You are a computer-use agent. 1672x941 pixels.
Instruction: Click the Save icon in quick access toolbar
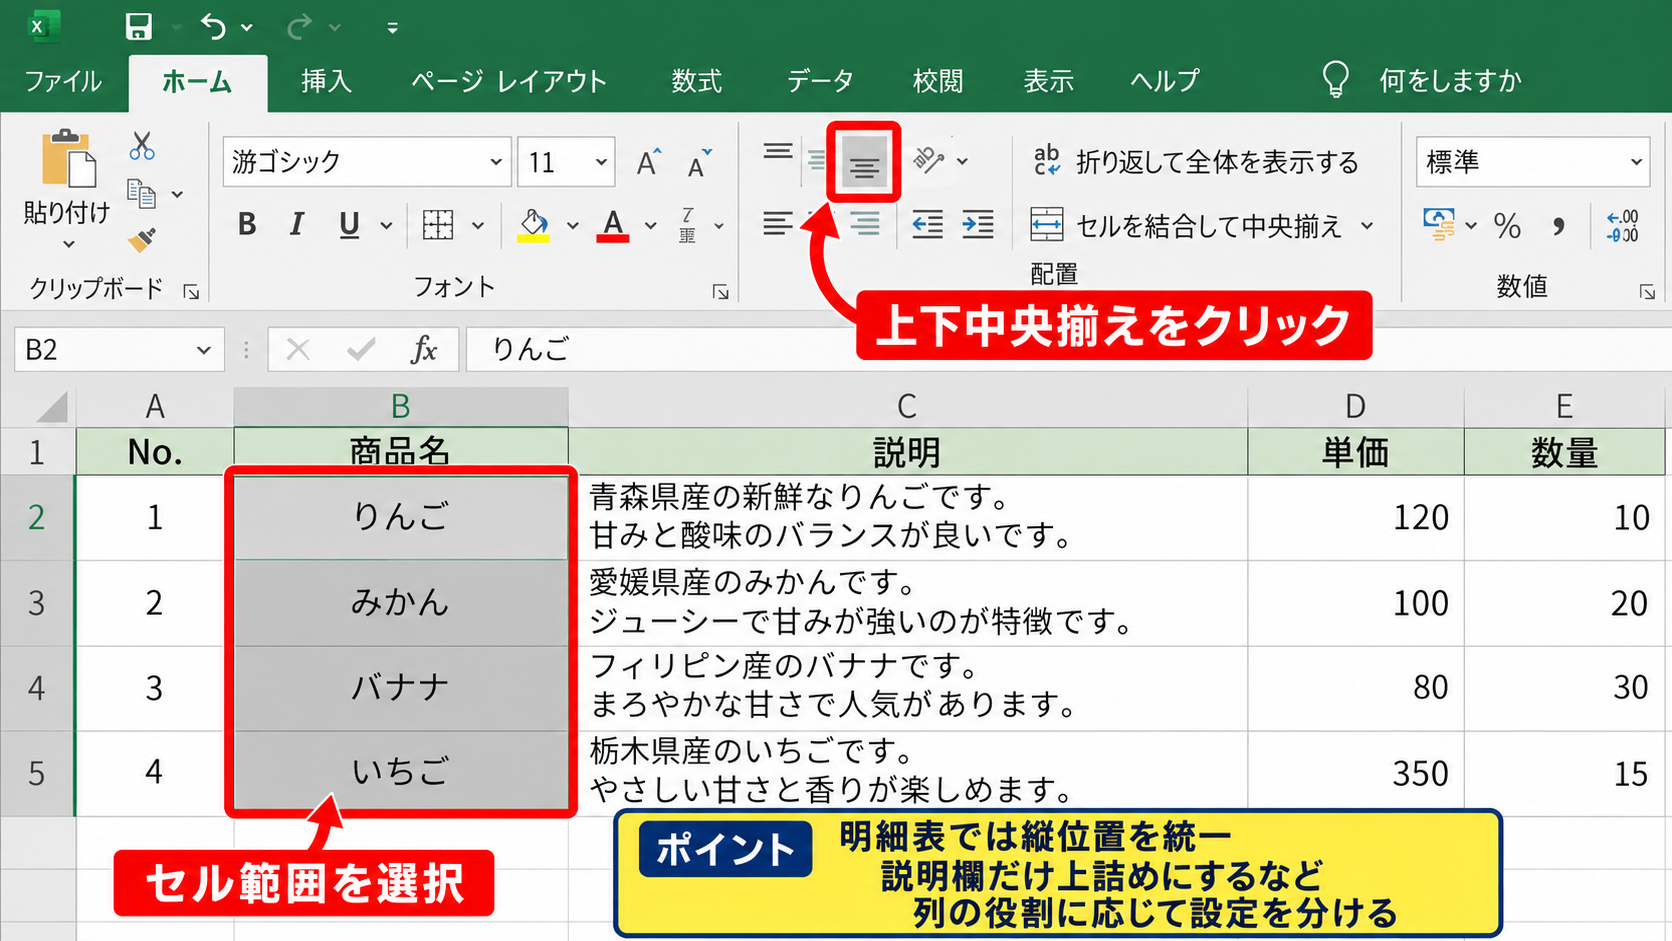click(x=138, y=27)
